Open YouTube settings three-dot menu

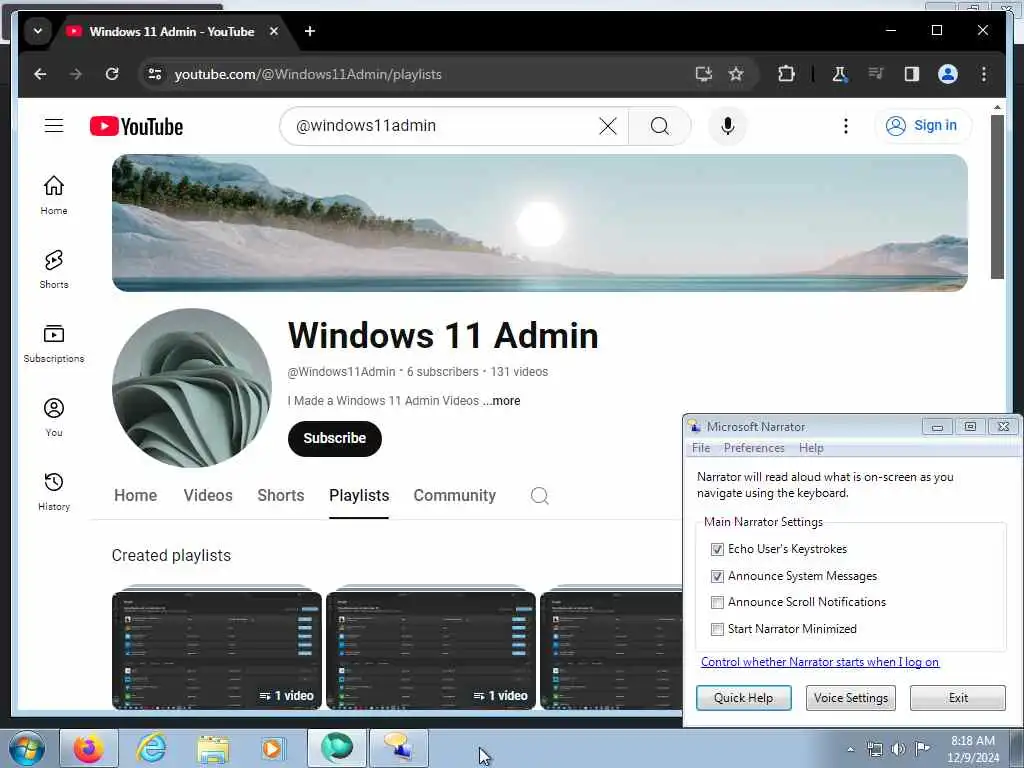[846, 126]
